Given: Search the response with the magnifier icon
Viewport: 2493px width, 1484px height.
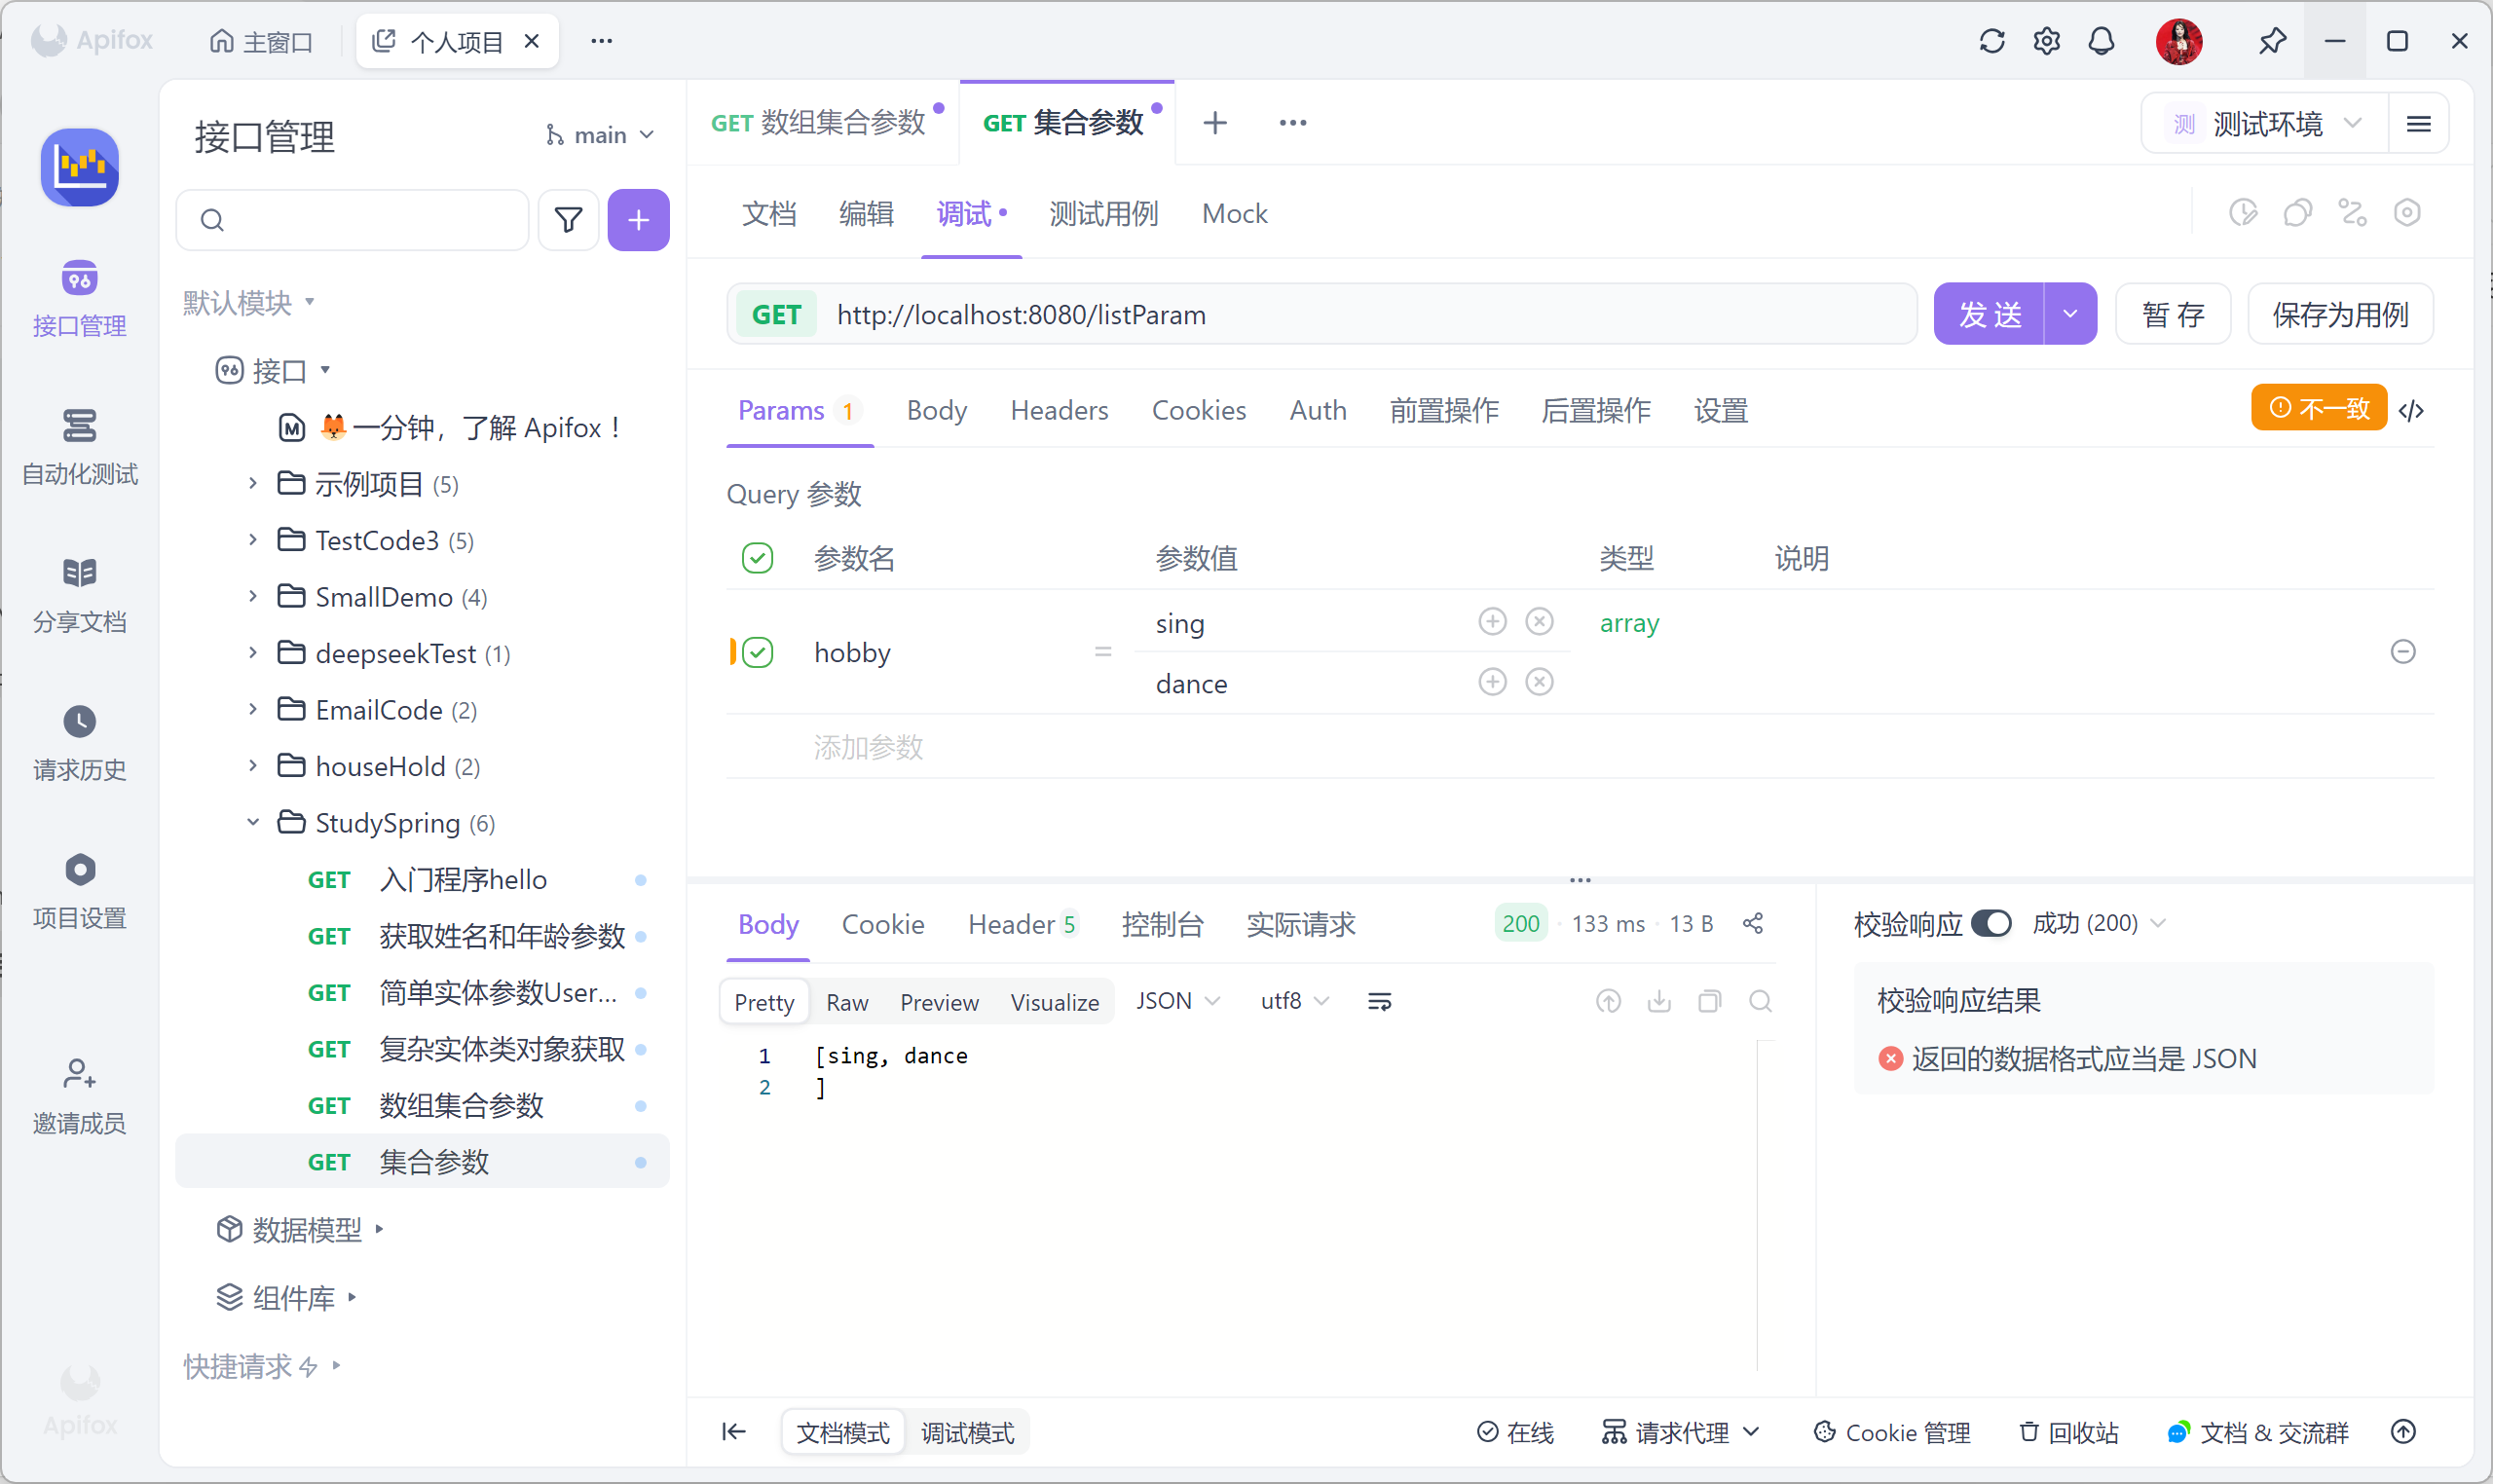Looking at the screenshot, I should (1760, 1001).
